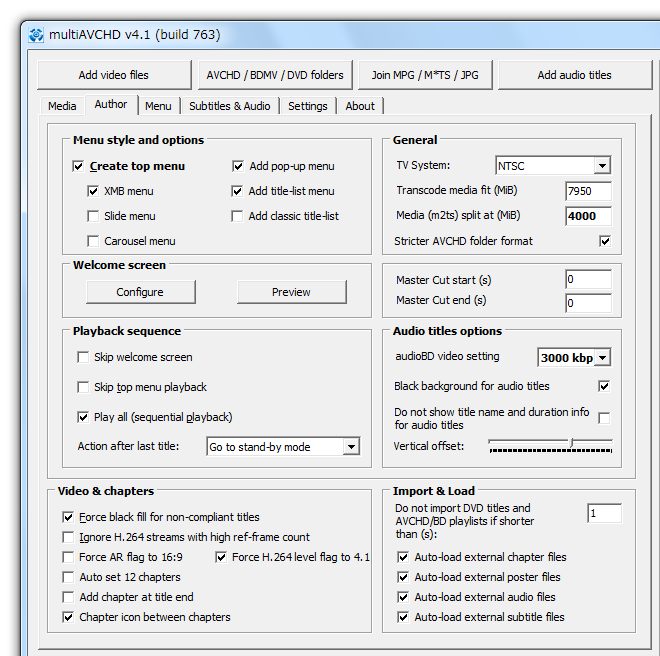Click the multiAVCHD title bar app icon
Image resolution: width=660 pixels, height=656 pixels.
tap(36, 35)
